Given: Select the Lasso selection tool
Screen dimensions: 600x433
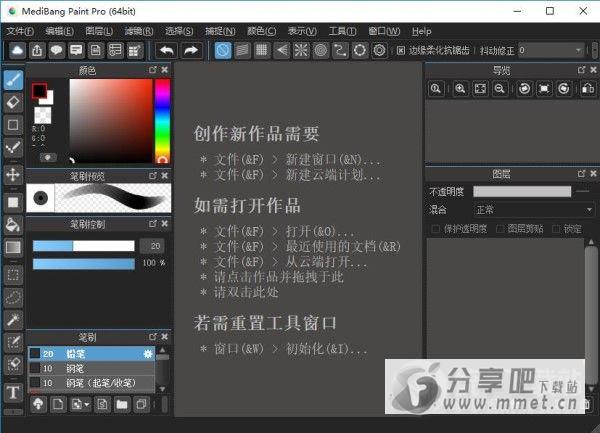Looking at the screenshot, I should click(13, 297).
